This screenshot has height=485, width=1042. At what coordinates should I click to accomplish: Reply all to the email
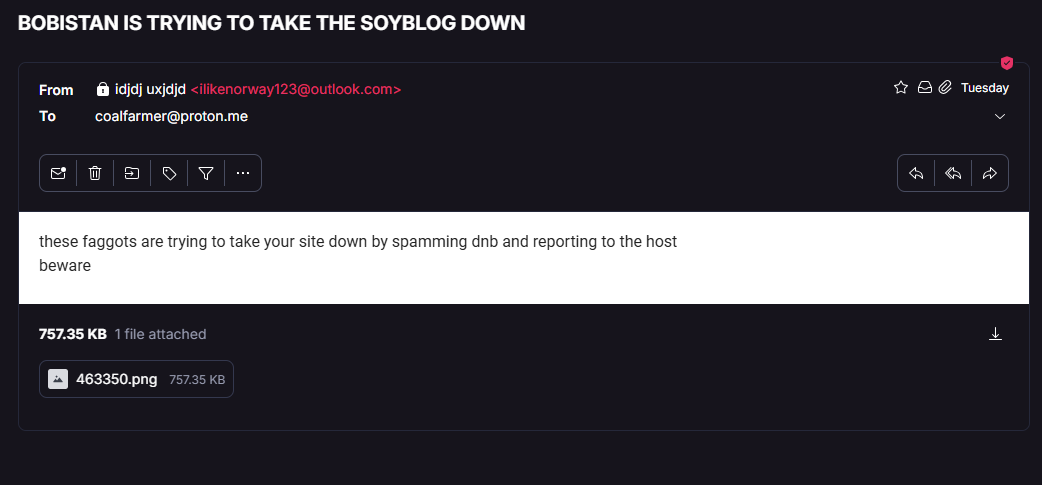click(953, 173)
